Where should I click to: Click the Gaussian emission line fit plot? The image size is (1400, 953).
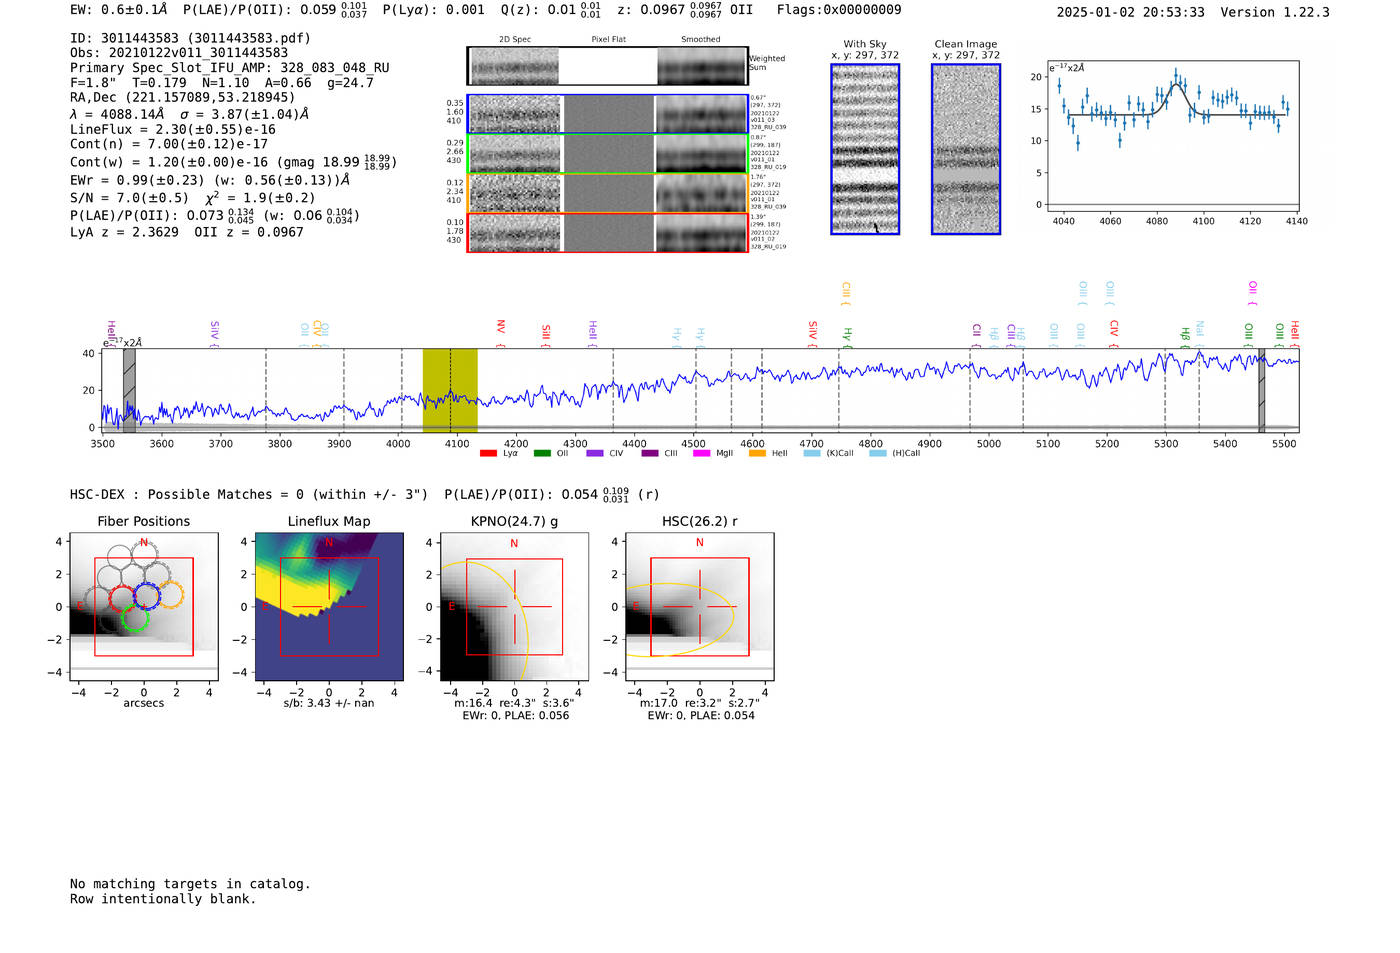click(1172, 139)
